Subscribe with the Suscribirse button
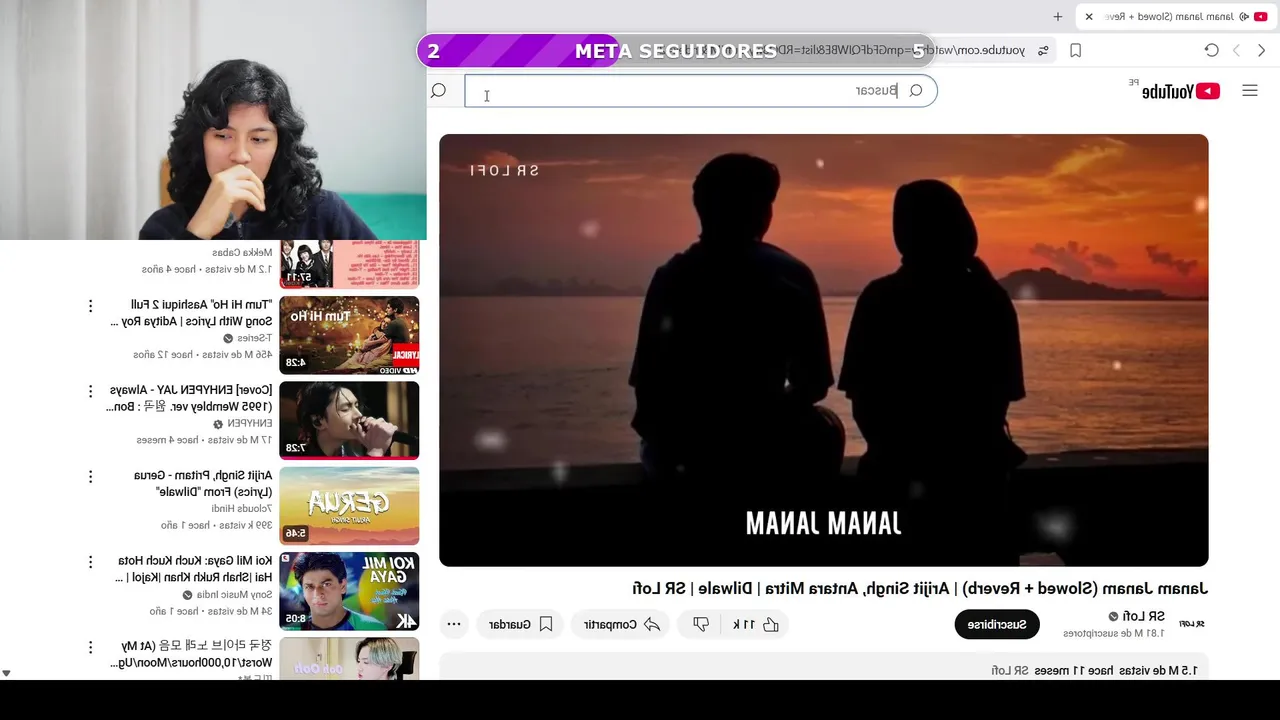Image resolution: width=1280 pixels, height=720 pixels. point(997,625)
